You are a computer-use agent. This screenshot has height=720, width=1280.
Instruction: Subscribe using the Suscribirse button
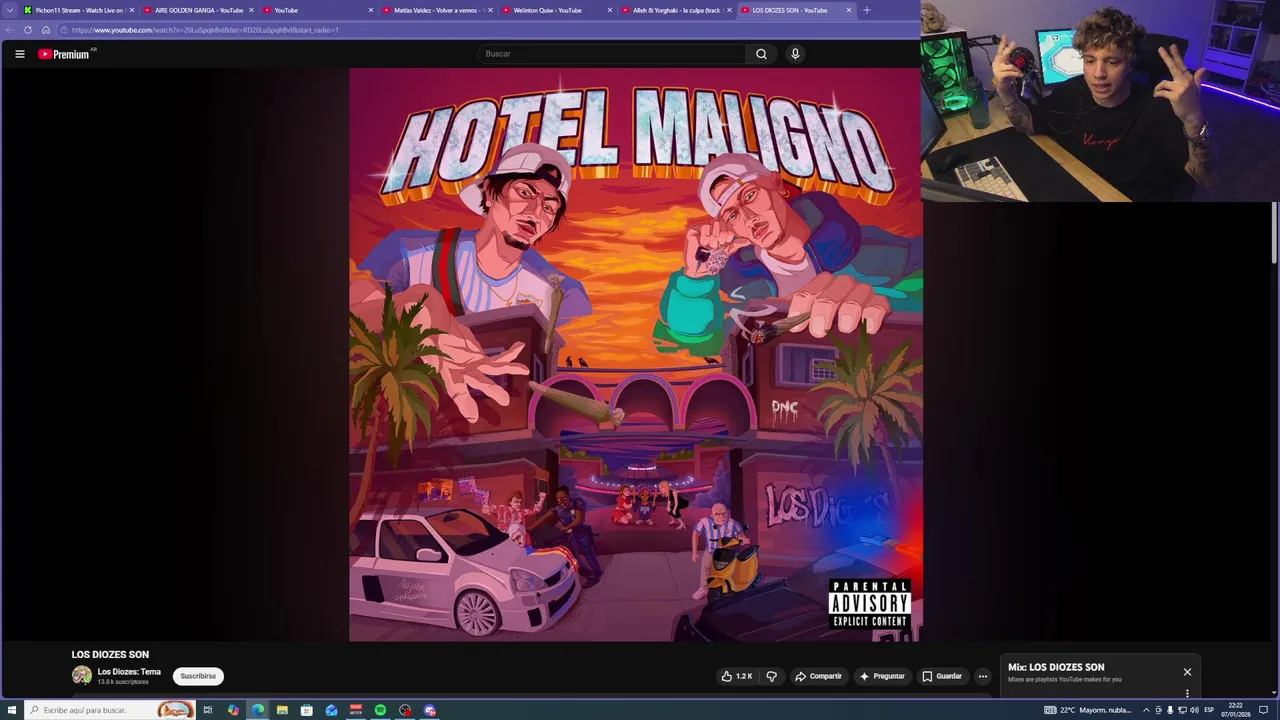pyautogui.click(x=198, y=676)
